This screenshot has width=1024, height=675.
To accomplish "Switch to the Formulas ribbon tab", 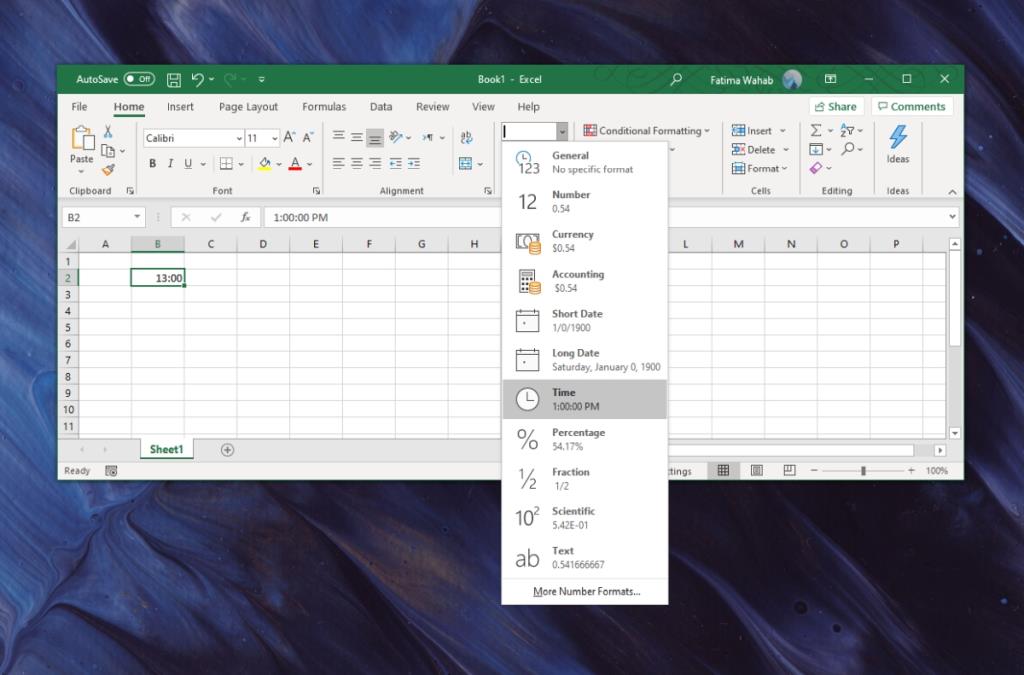I will [324, 107].
